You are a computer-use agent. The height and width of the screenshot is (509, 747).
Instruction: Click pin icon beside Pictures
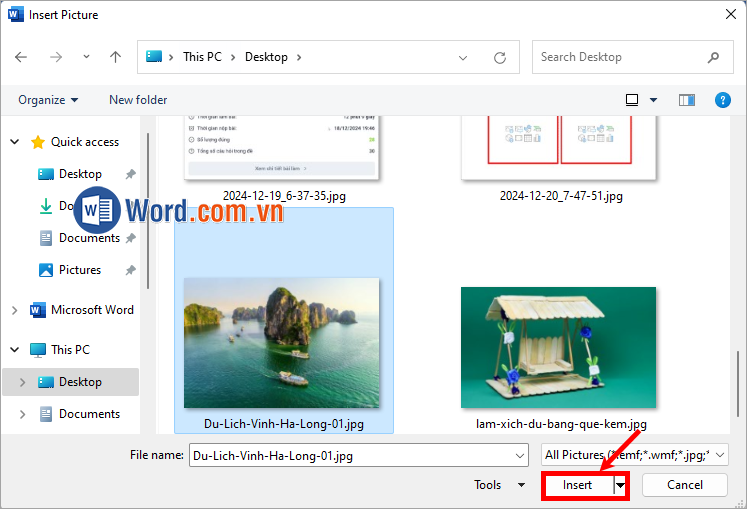coord(130,270)
